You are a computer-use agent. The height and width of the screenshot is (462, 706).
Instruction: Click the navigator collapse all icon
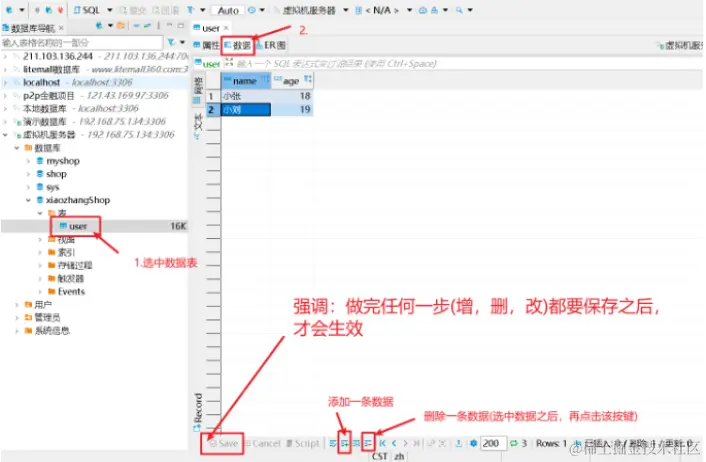pos(136,26)
